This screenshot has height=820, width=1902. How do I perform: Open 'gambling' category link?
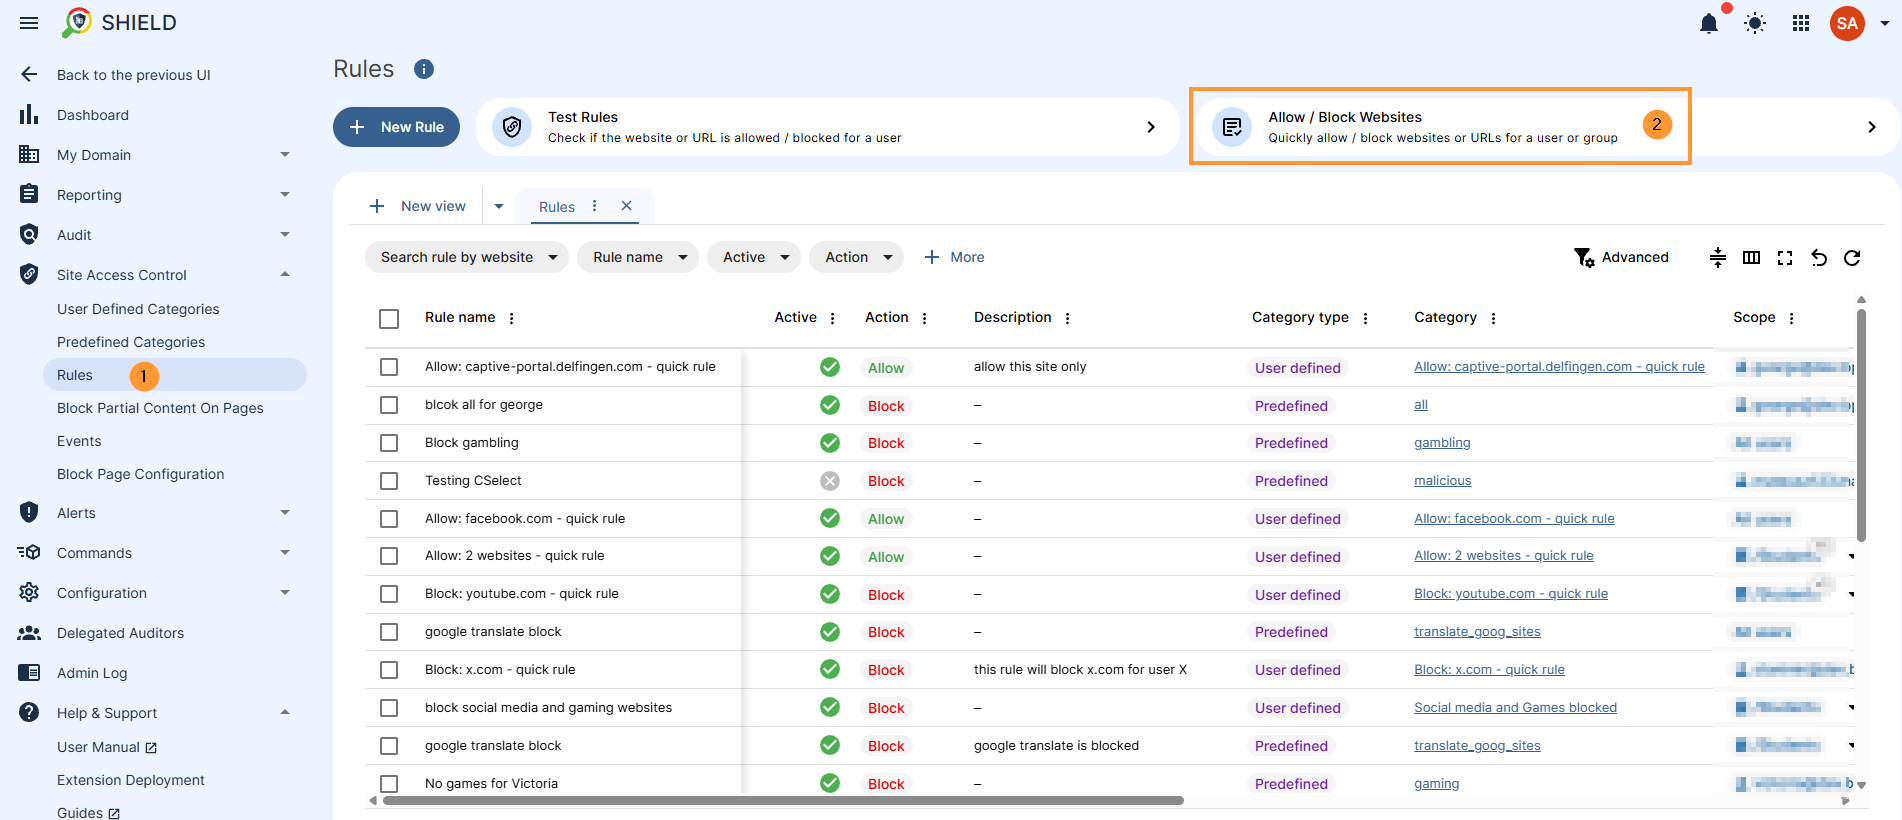(x=1442, y=443)
